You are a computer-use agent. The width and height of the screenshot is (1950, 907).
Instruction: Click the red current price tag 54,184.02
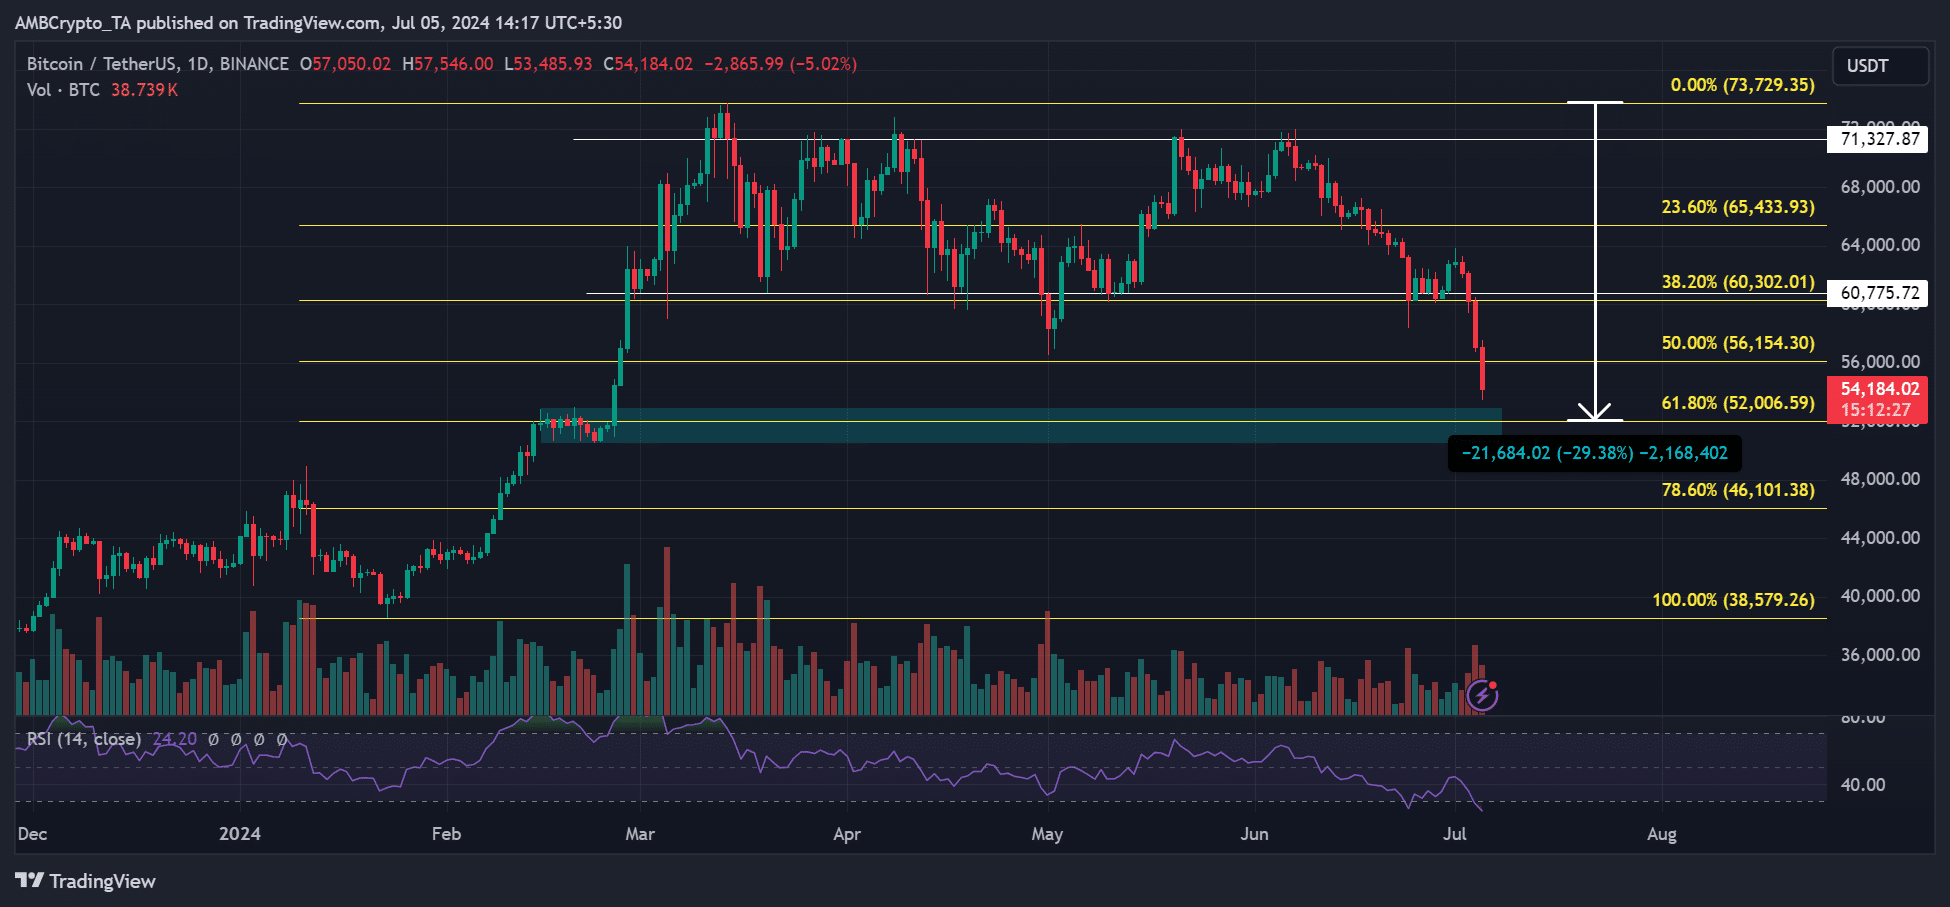[1879, 389]
